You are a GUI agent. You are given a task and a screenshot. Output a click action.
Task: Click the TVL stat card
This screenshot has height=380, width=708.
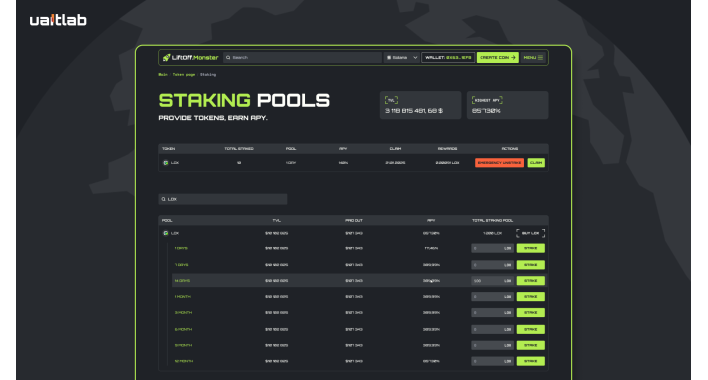(x=420, y=105)
